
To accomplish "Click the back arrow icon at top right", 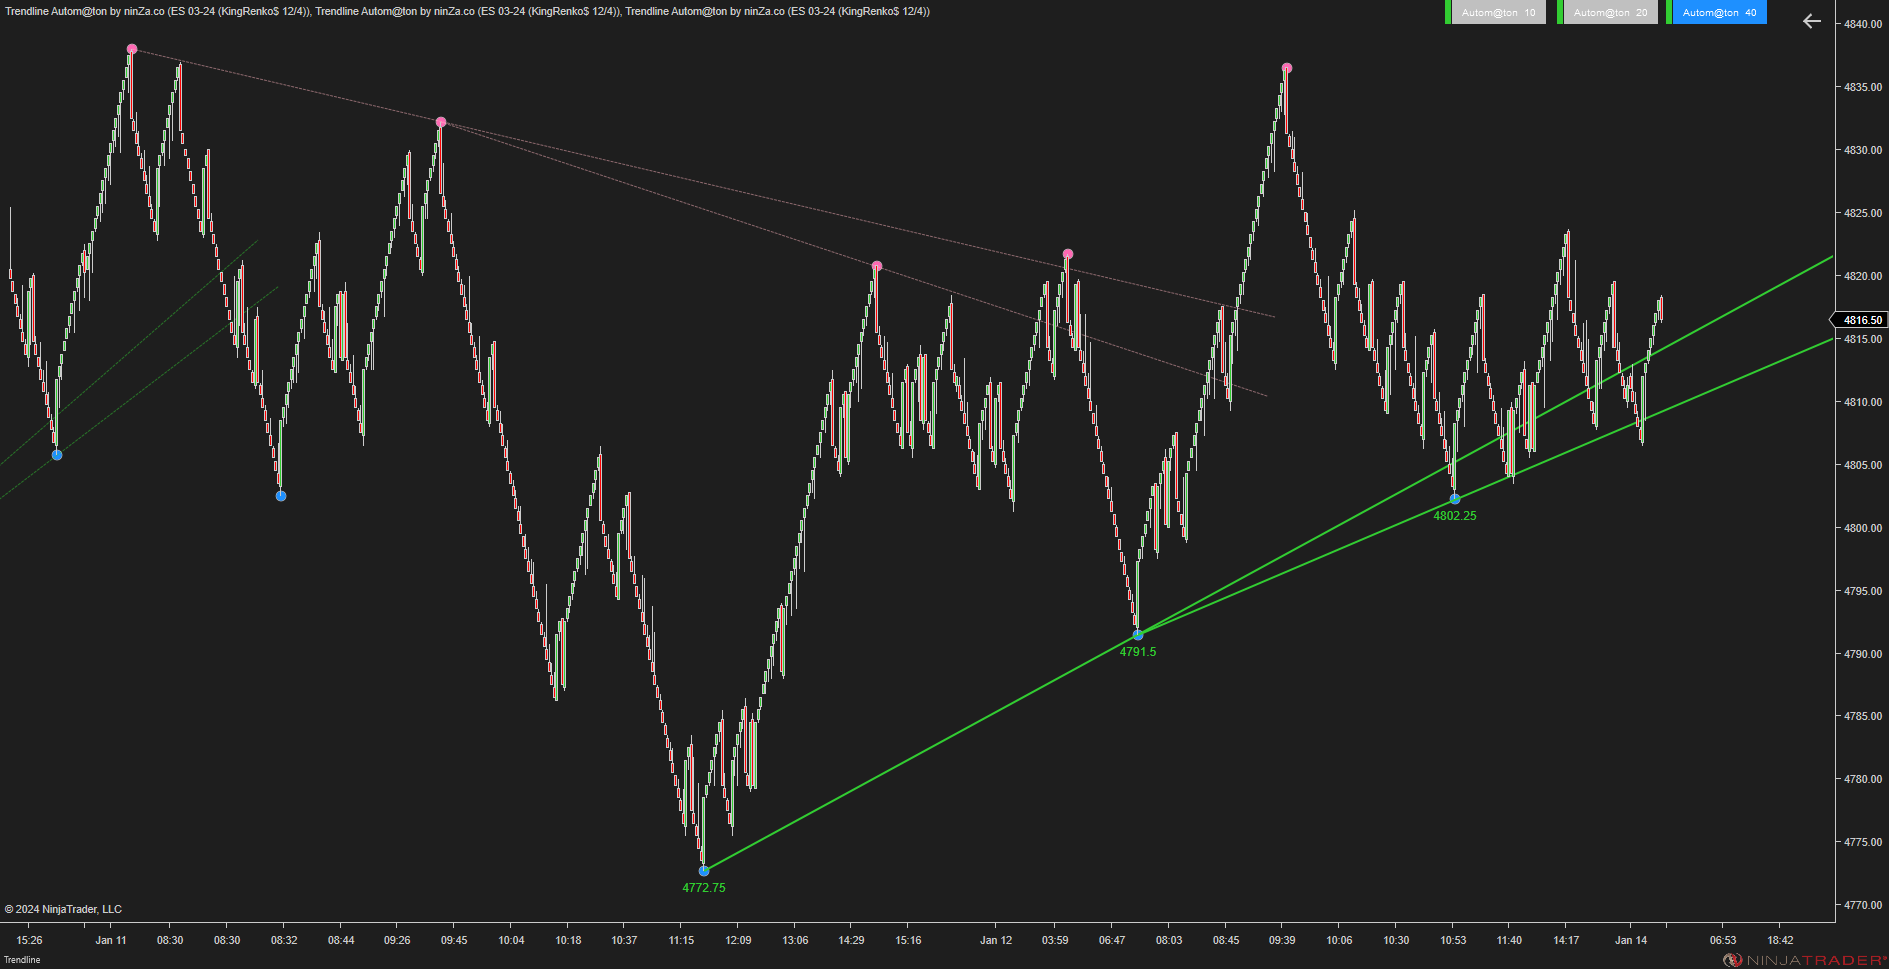I will pyautogui.click(x=1810, y=20).
